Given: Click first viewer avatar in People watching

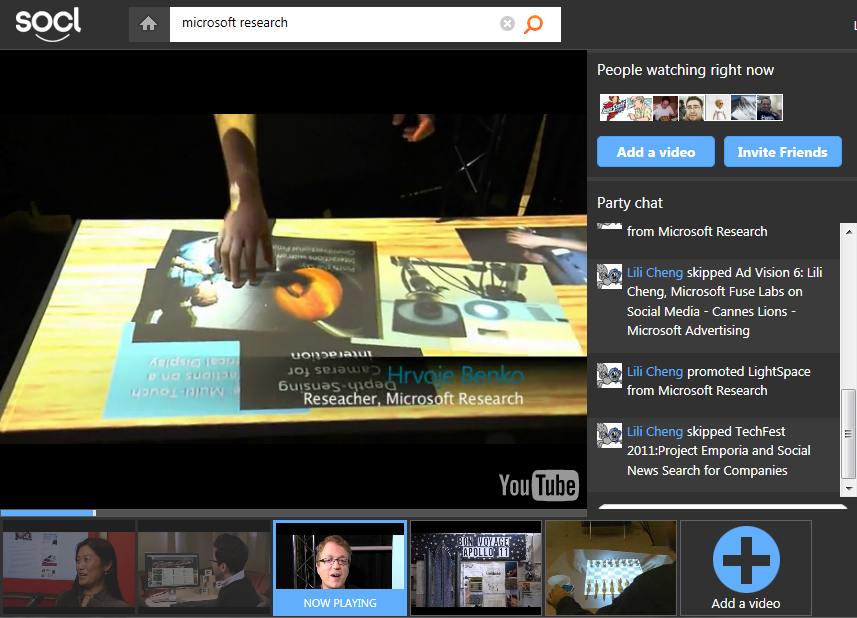Looking at the screenshot, I should [x=612, y=108].
